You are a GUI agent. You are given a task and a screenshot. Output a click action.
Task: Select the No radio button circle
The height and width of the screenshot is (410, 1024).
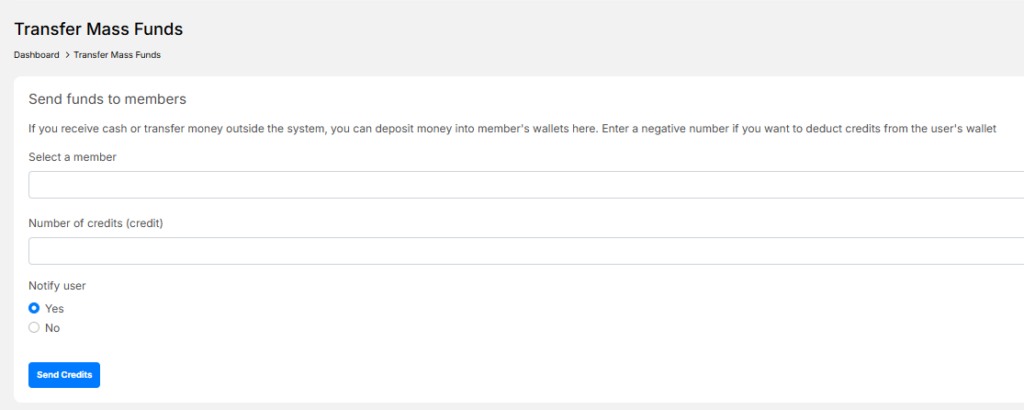tap(34, 327)
